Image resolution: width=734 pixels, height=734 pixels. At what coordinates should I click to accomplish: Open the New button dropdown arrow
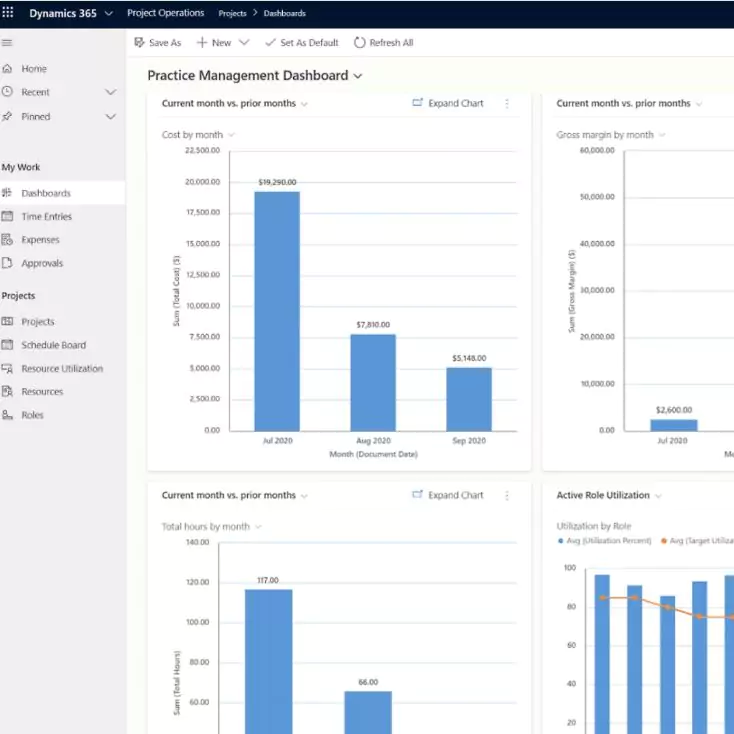tap(244, 43)
